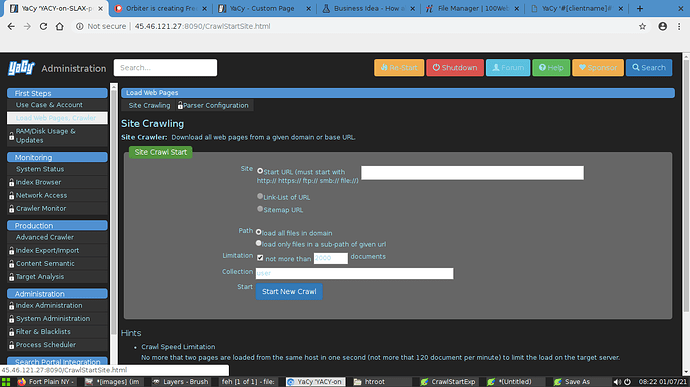This screenshot has width=690, height=387.
Task: Click the Start URL text field
Action: [472, 173]
